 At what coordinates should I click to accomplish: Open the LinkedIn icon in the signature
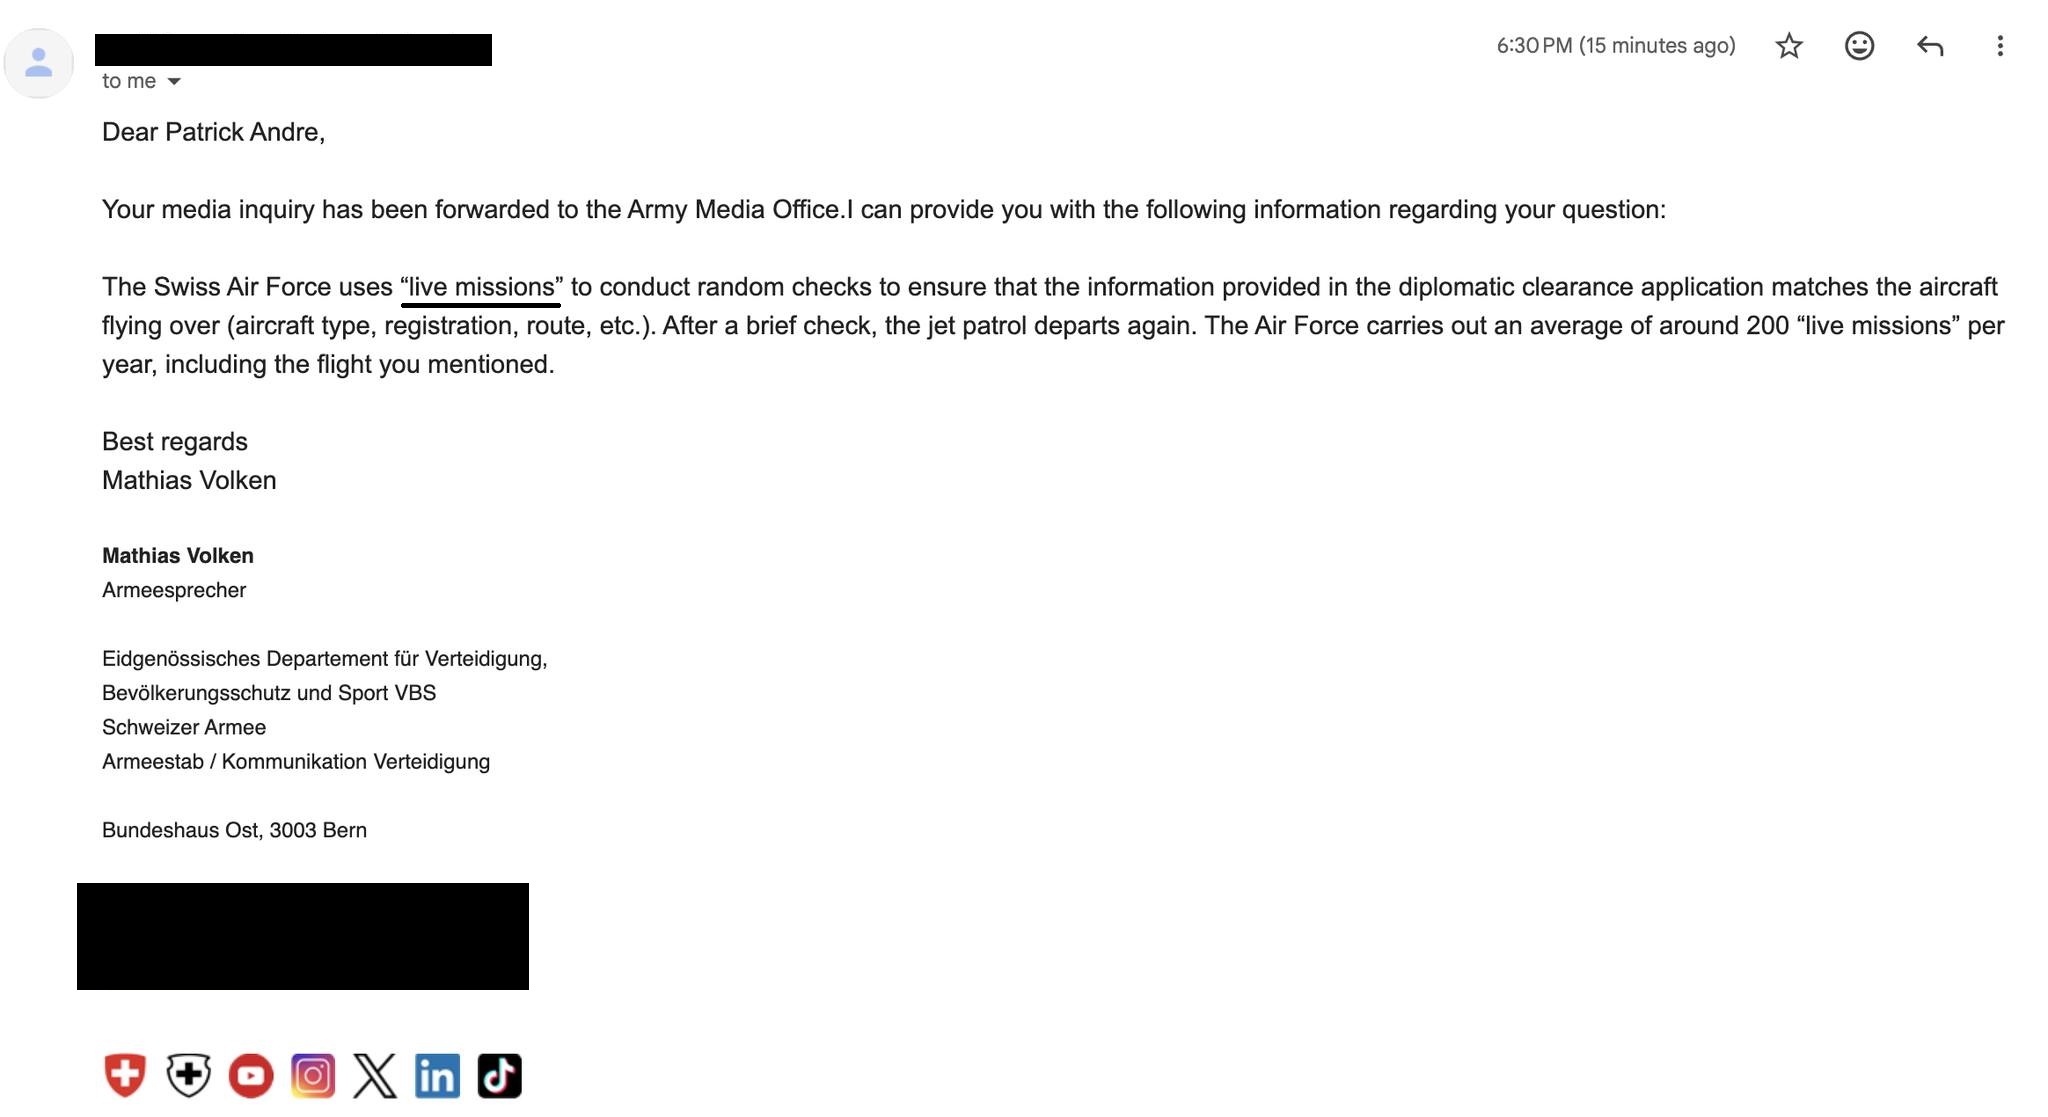438,1075
